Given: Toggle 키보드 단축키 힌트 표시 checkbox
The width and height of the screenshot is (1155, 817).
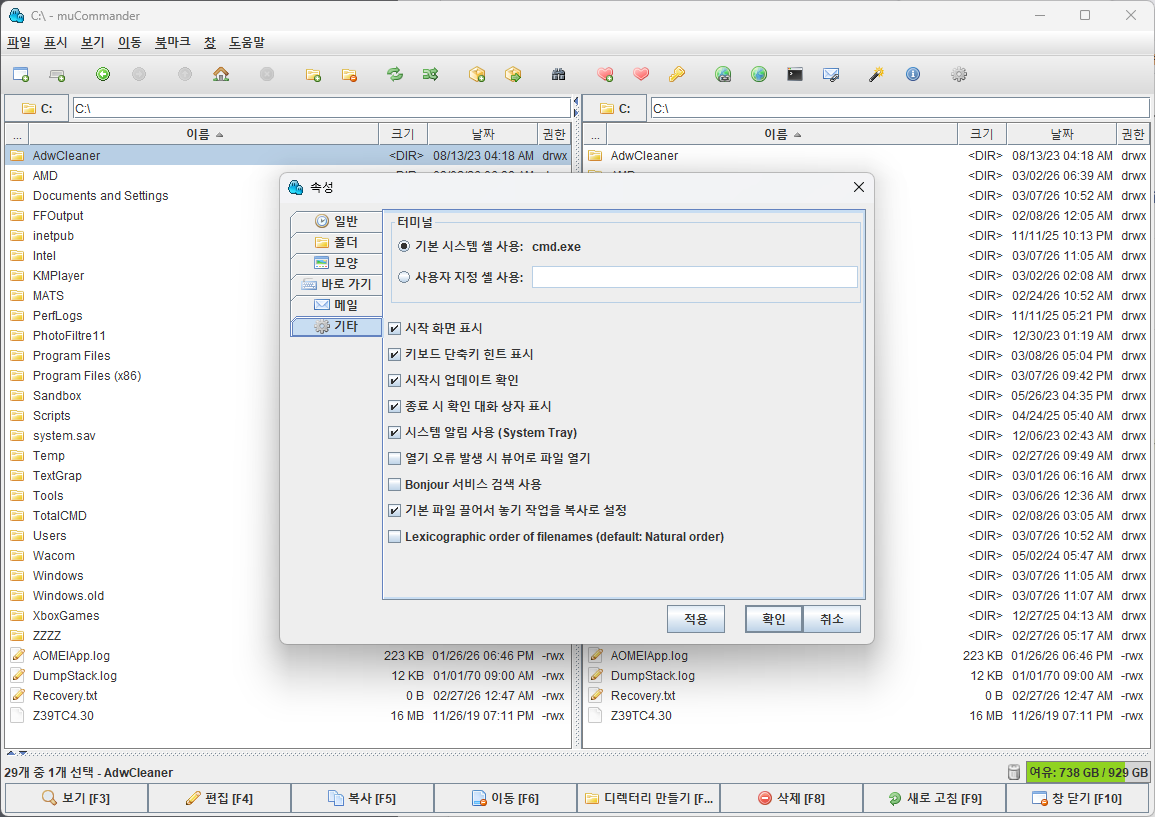Looking at the screenshot, I should (x=395, y=354).
